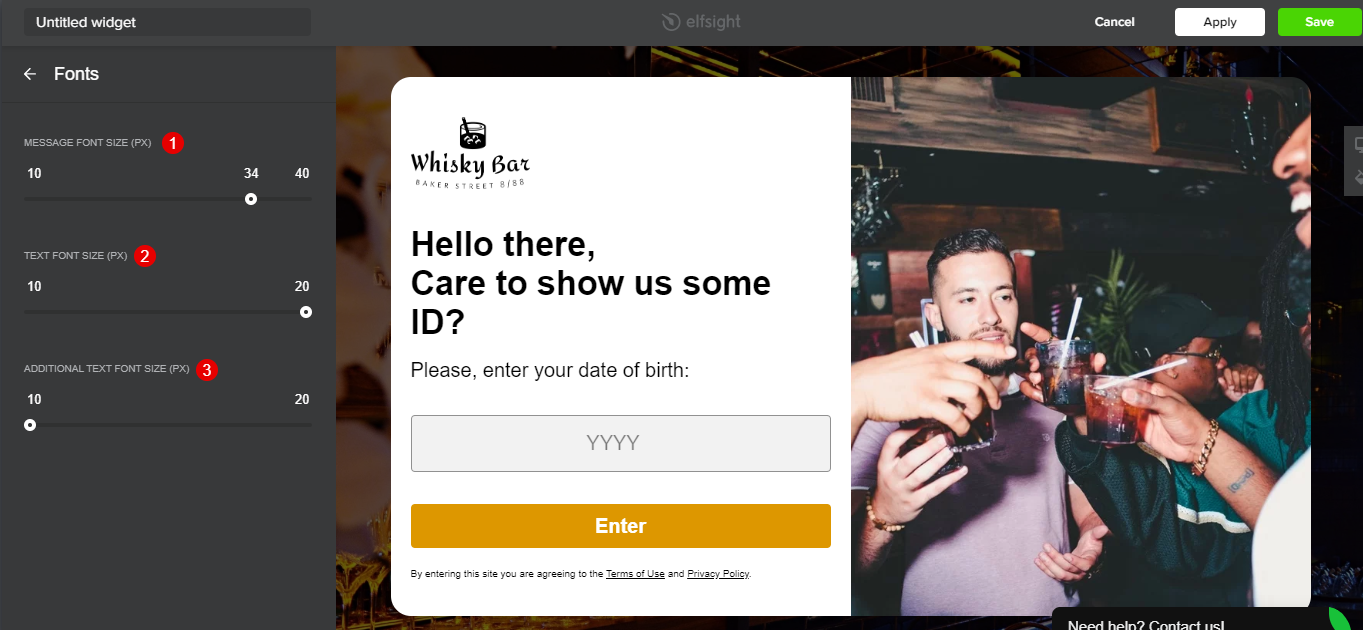Click the YYYY birth year field
The image size is (1363, 630).
click(x=621, y=443)
